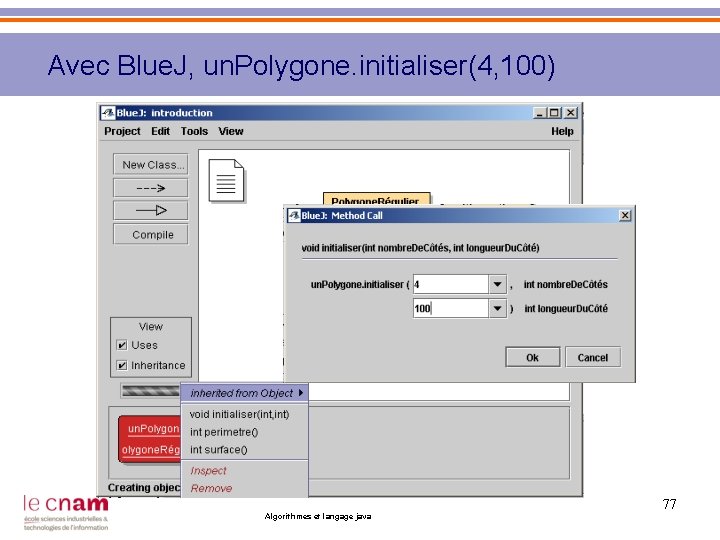Click the le cnam logo
The width and height of the screenshot is (720, 540).
(66, 513)
